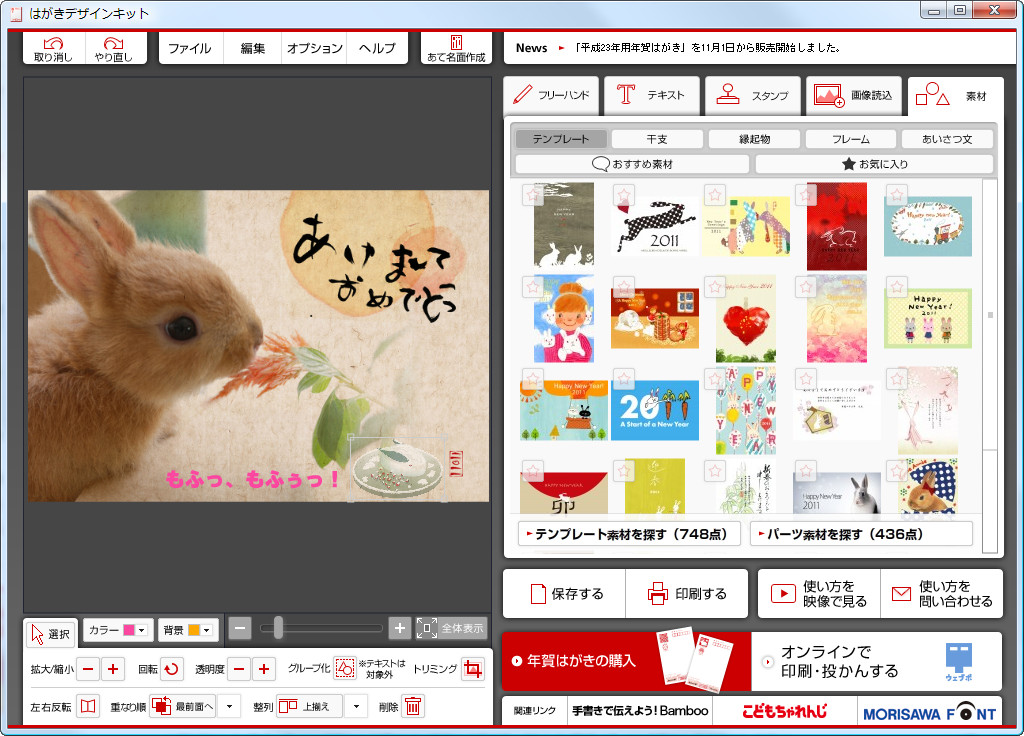Favorite the three white rabbits template
The height and width of the screenshot is (736, 1024).
(x=533, y=195)
